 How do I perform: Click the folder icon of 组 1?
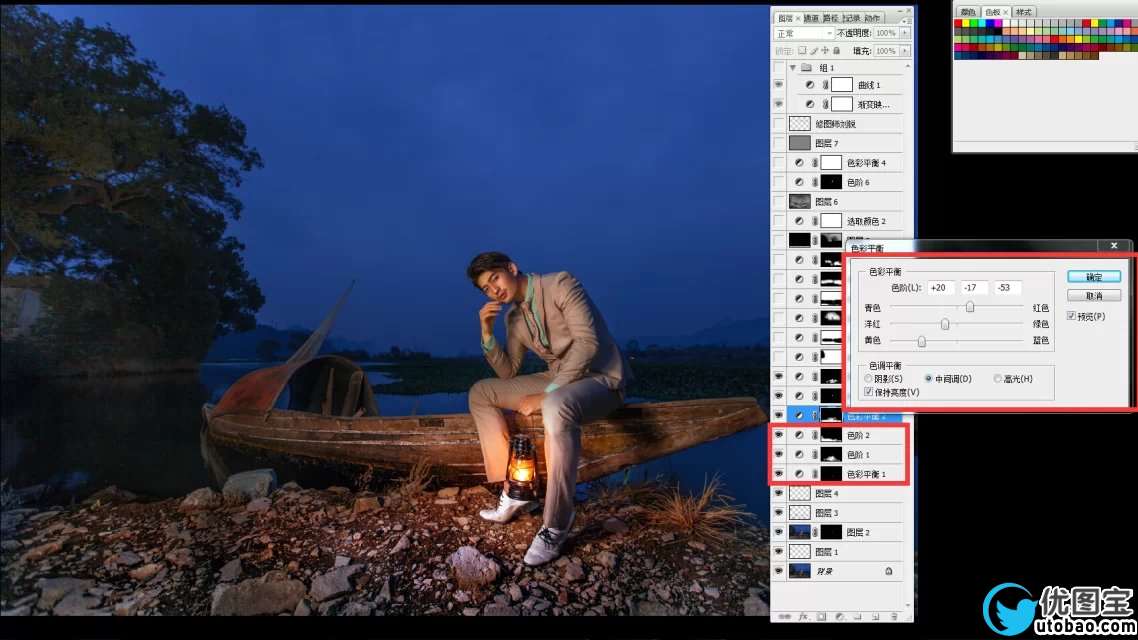pos(806,67)
